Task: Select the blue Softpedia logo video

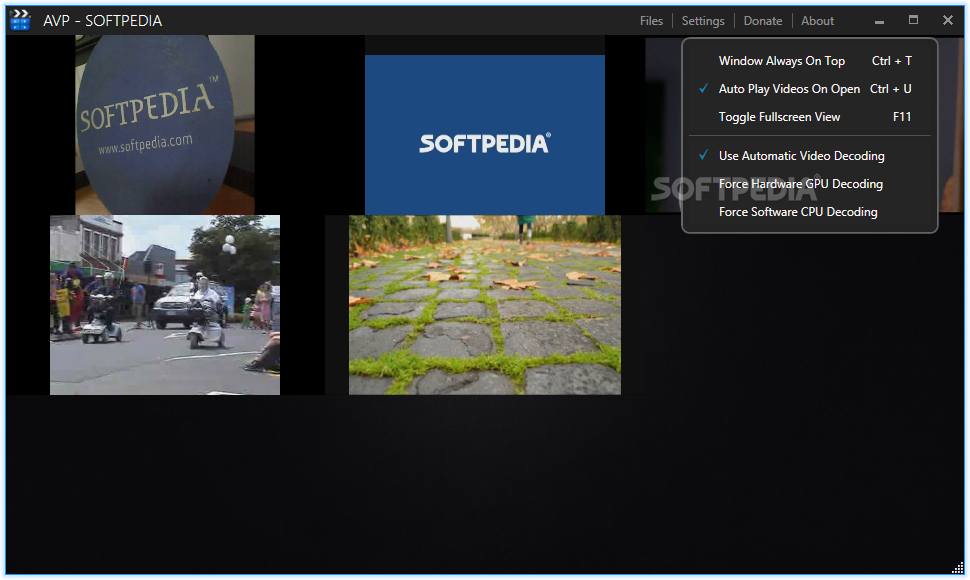Action: (x=484, y=135)
